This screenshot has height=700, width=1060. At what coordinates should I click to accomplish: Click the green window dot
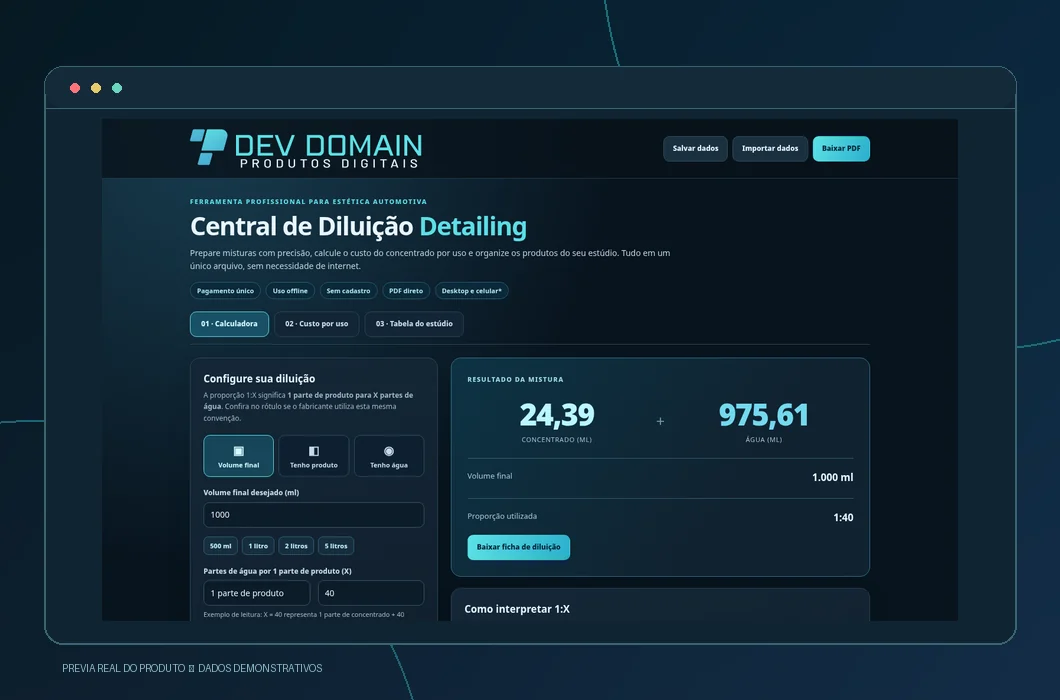point(117,88)
